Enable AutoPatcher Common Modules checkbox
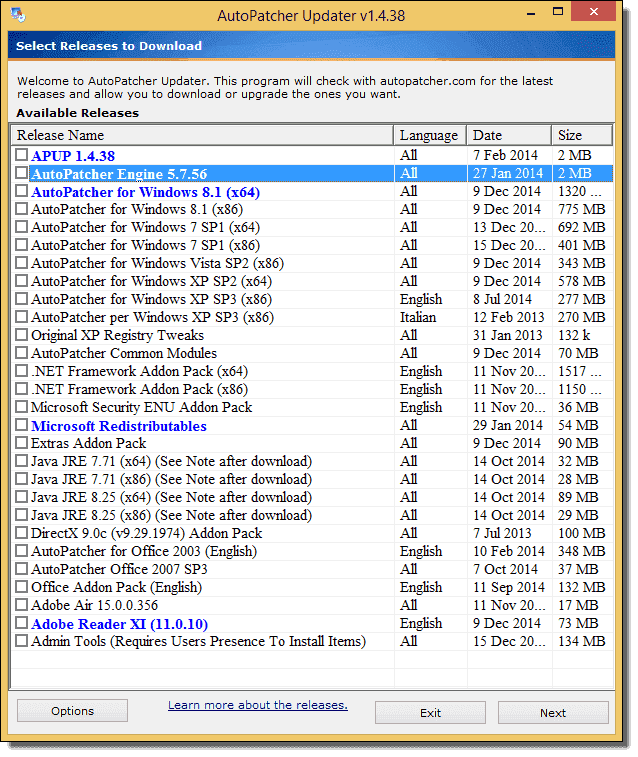 (21, 352)
